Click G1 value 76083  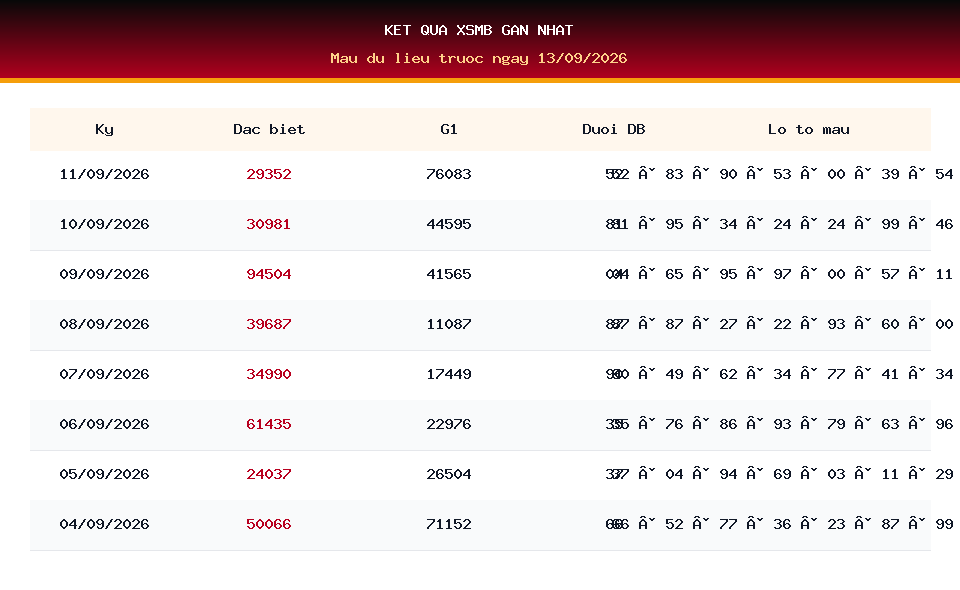coord(449,174)
